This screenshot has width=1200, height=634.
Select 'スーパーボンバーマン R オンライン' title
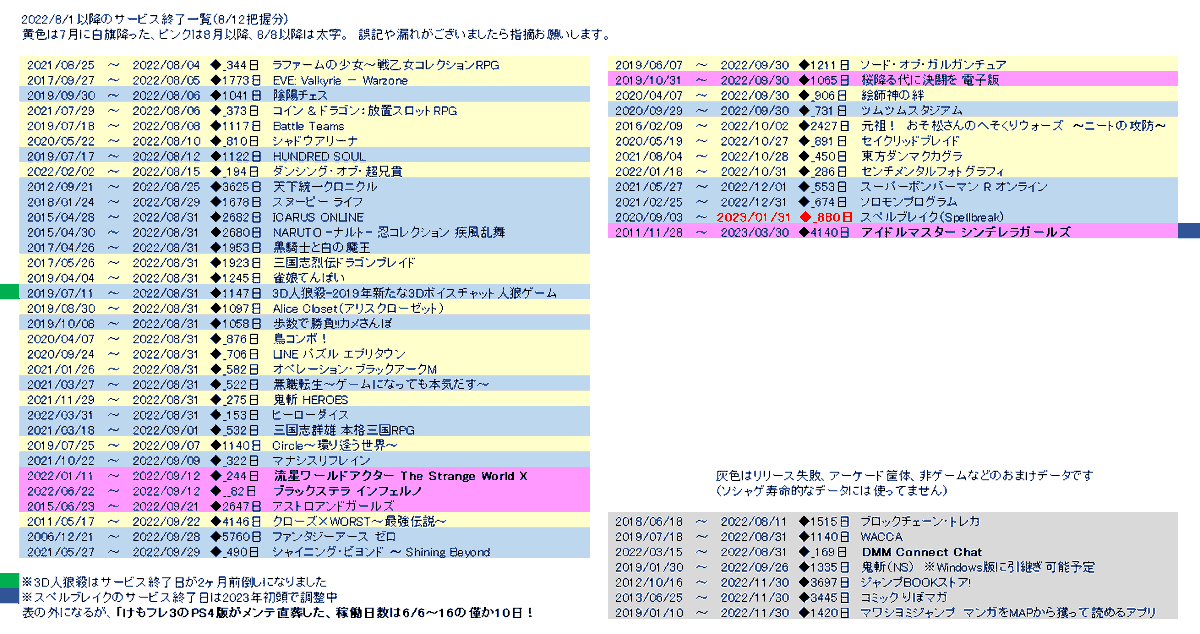point(954,186)
